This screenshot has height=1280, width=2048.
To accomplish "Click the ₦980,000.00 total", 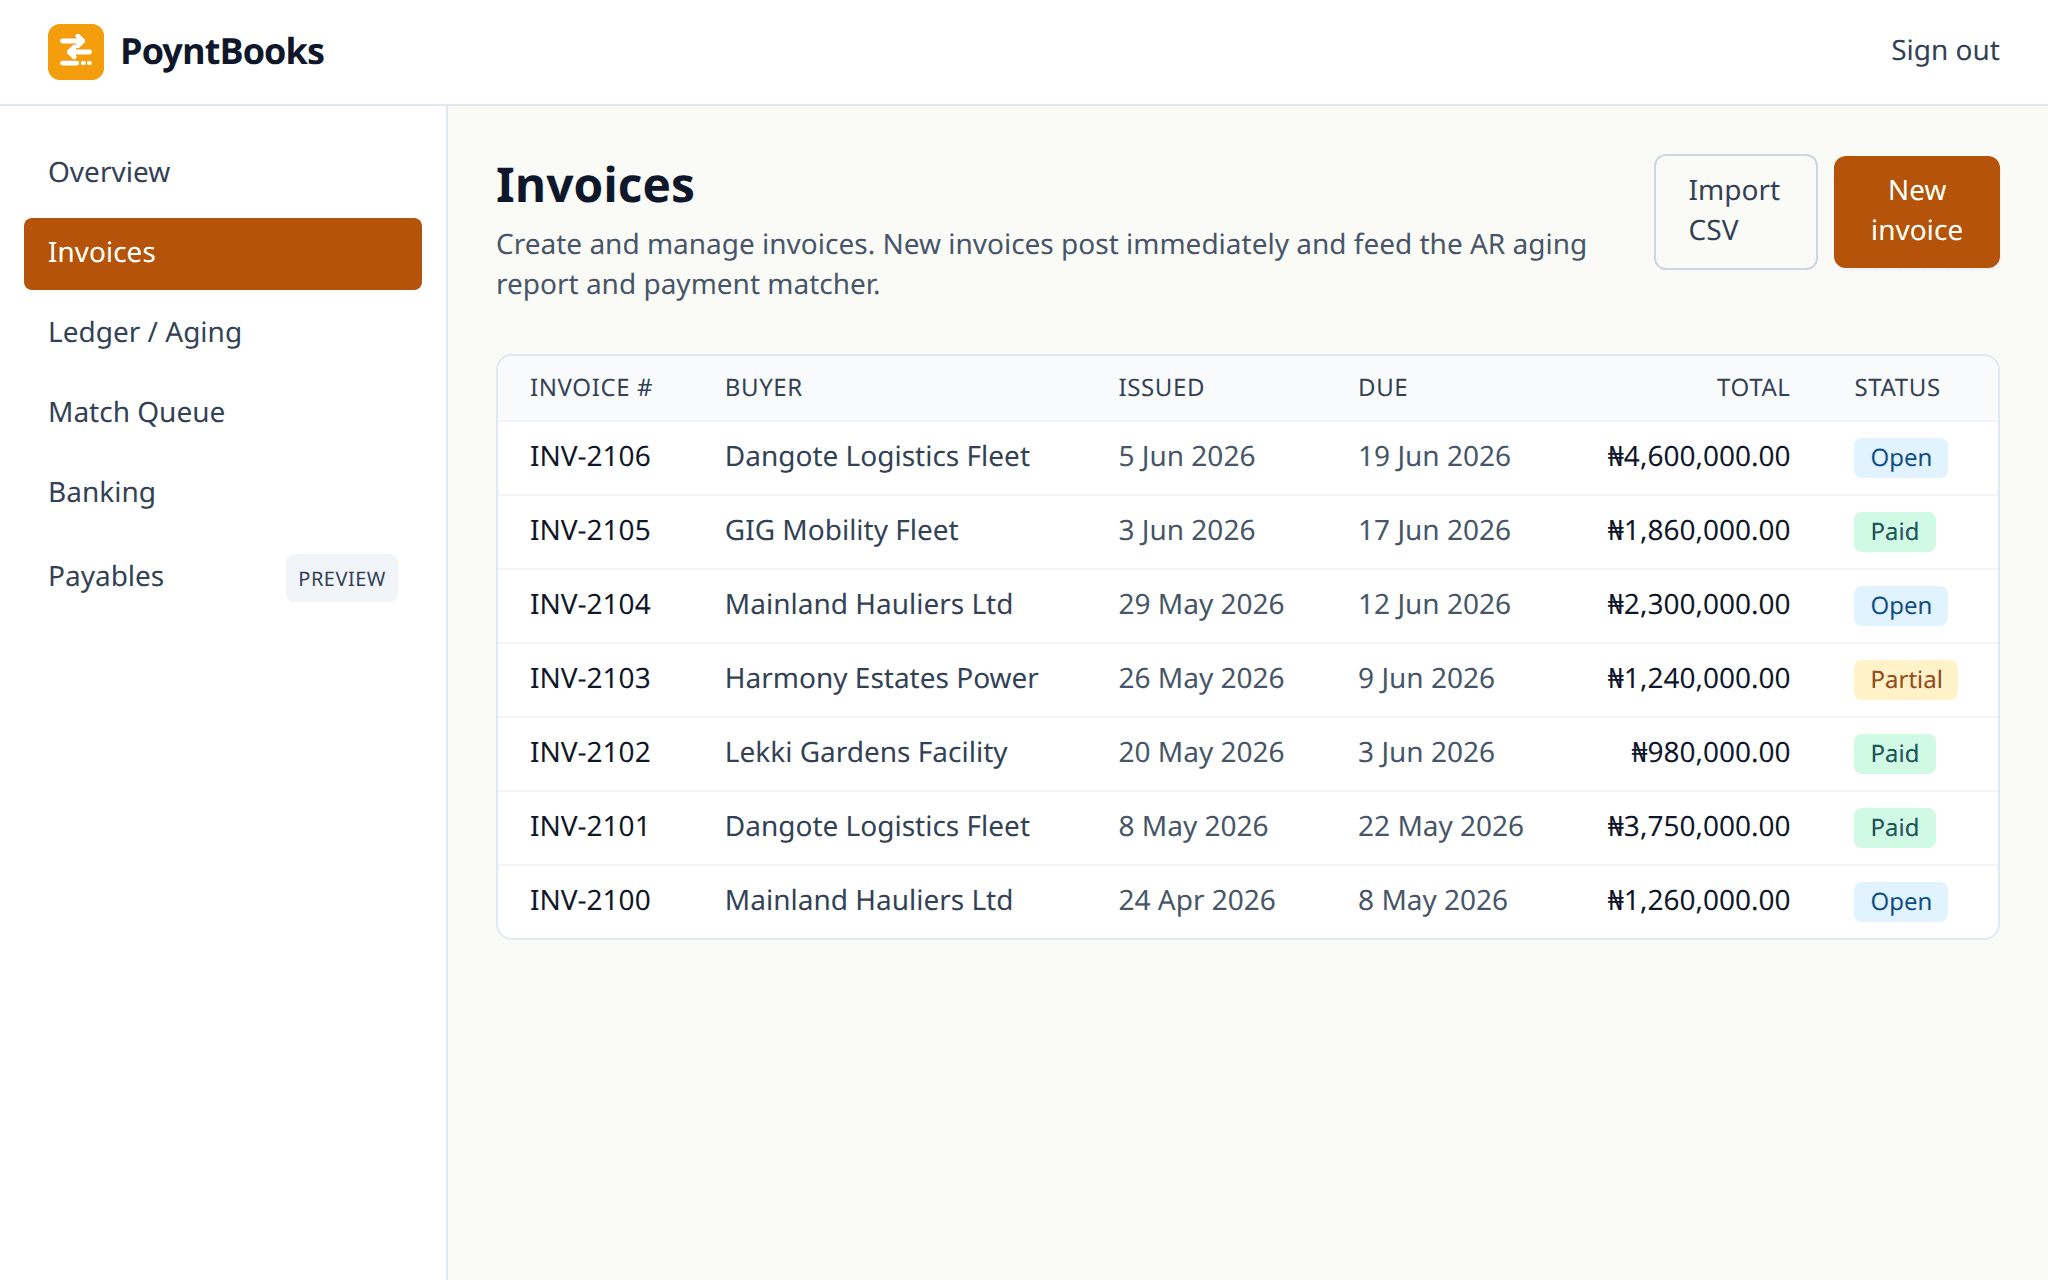I will pyautogui.click(x=1710, y=753).
